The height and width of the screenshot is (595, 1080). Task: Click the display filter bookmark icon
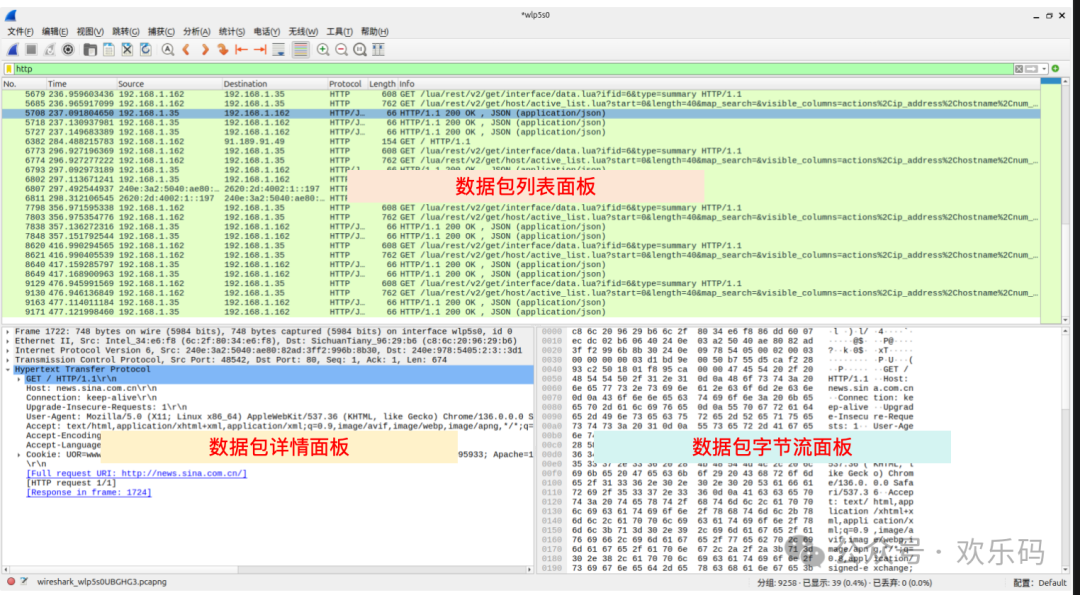[x=9, y=69]
